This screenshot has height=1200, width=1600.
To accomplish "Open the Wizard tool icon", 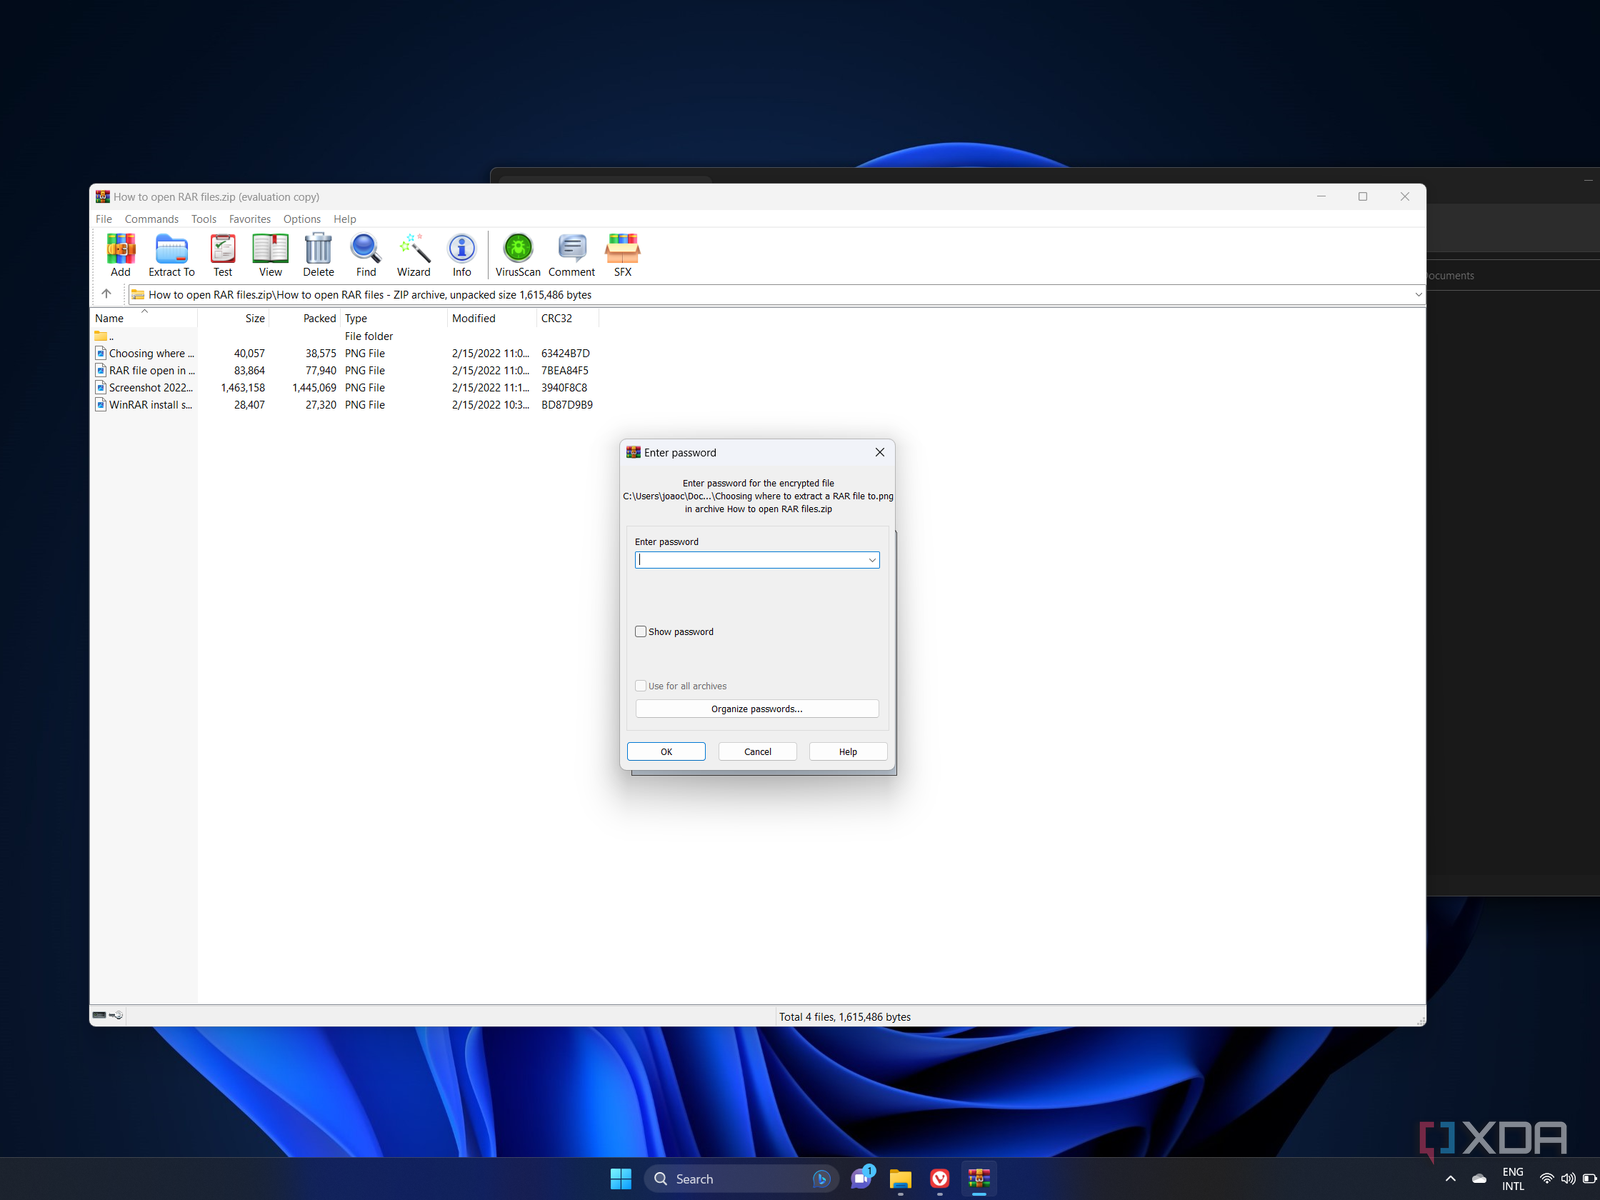I will tap(413, 254).
